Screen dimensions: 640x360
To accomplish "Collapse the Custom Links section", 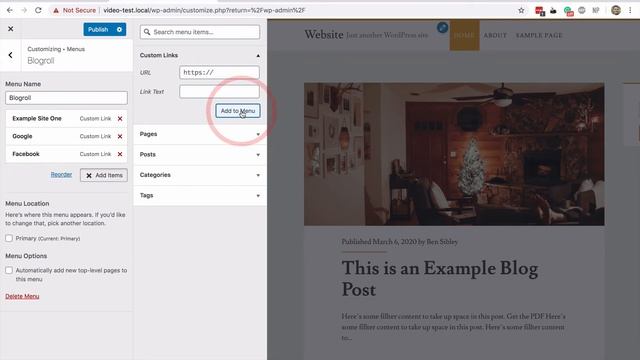I will 258,56.
